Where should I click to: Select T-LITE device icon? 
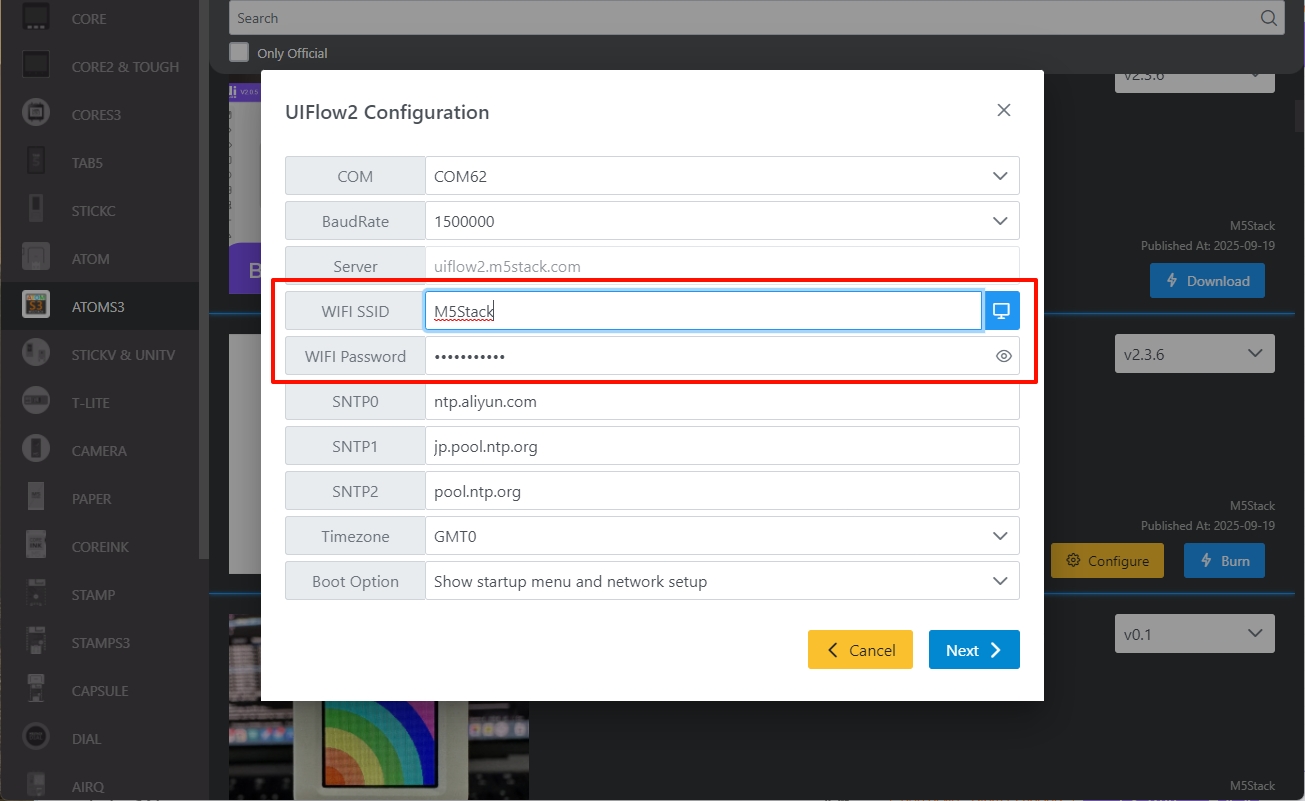(x=36, y=402)
